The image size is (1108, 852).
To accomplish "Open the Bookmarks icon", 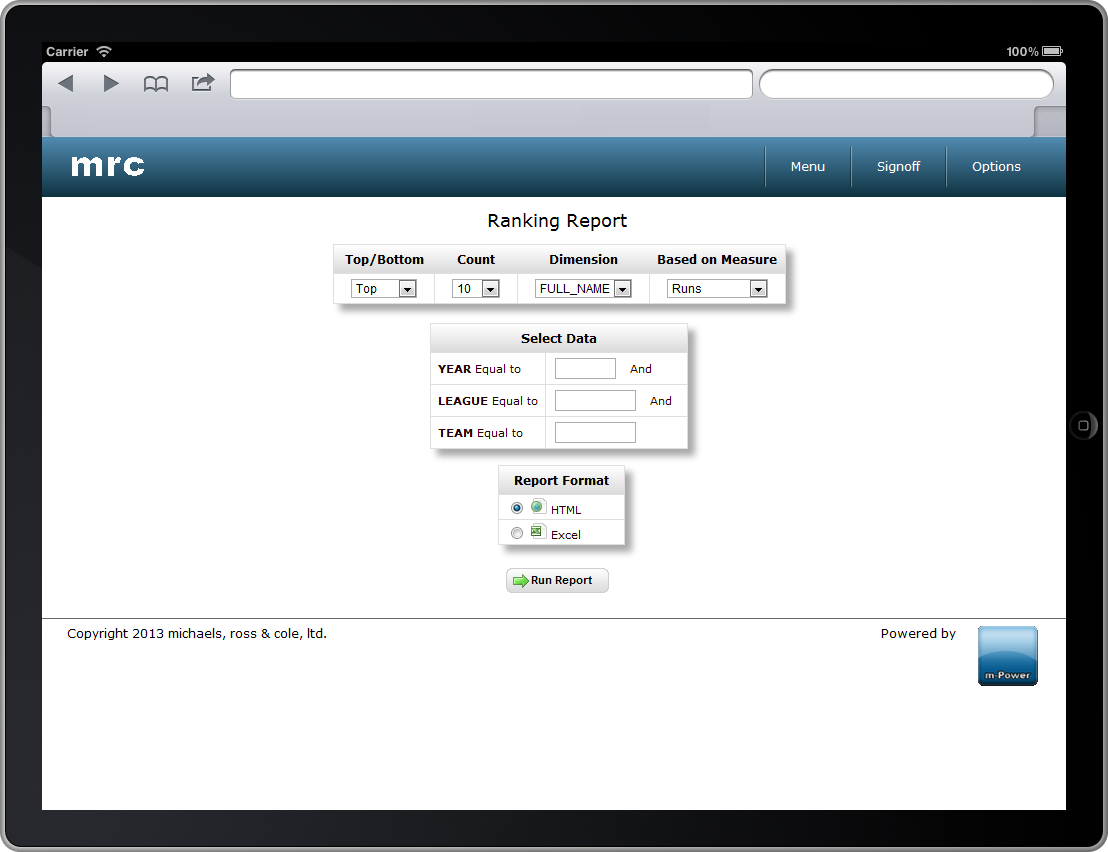I will (x=156, y=84).
